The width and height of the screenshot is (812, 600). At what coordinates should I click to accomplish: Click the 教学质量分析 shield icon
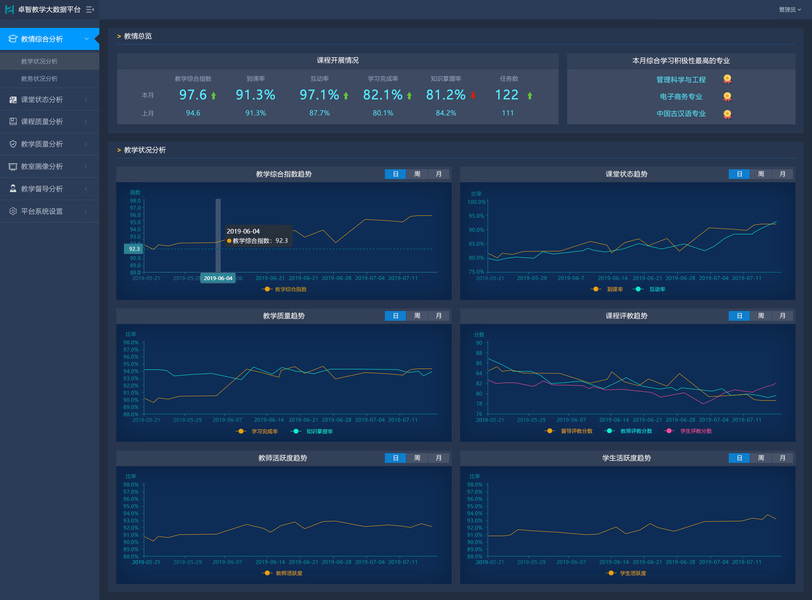[x=13, y=144]
